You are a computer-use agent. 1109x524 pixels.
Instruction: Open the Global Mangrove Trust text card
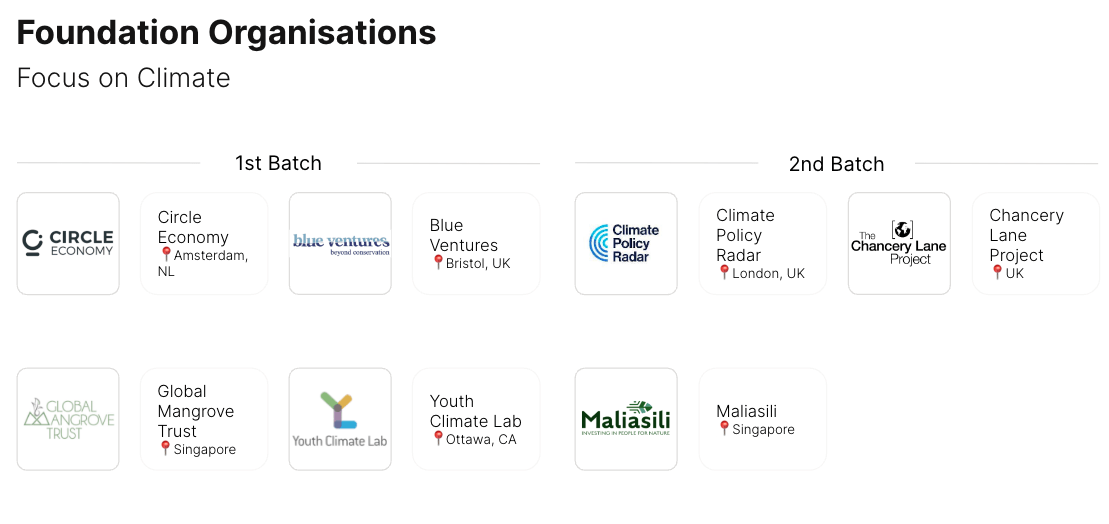coord(204,419)
